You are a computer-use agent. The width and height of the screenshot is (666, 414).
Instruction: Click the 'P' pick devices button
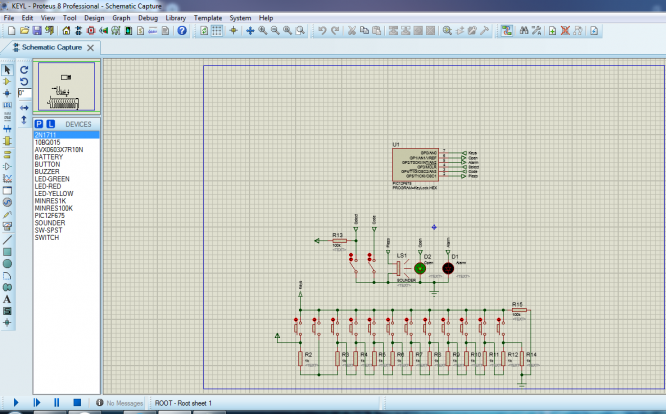click(x=39, y=124)
